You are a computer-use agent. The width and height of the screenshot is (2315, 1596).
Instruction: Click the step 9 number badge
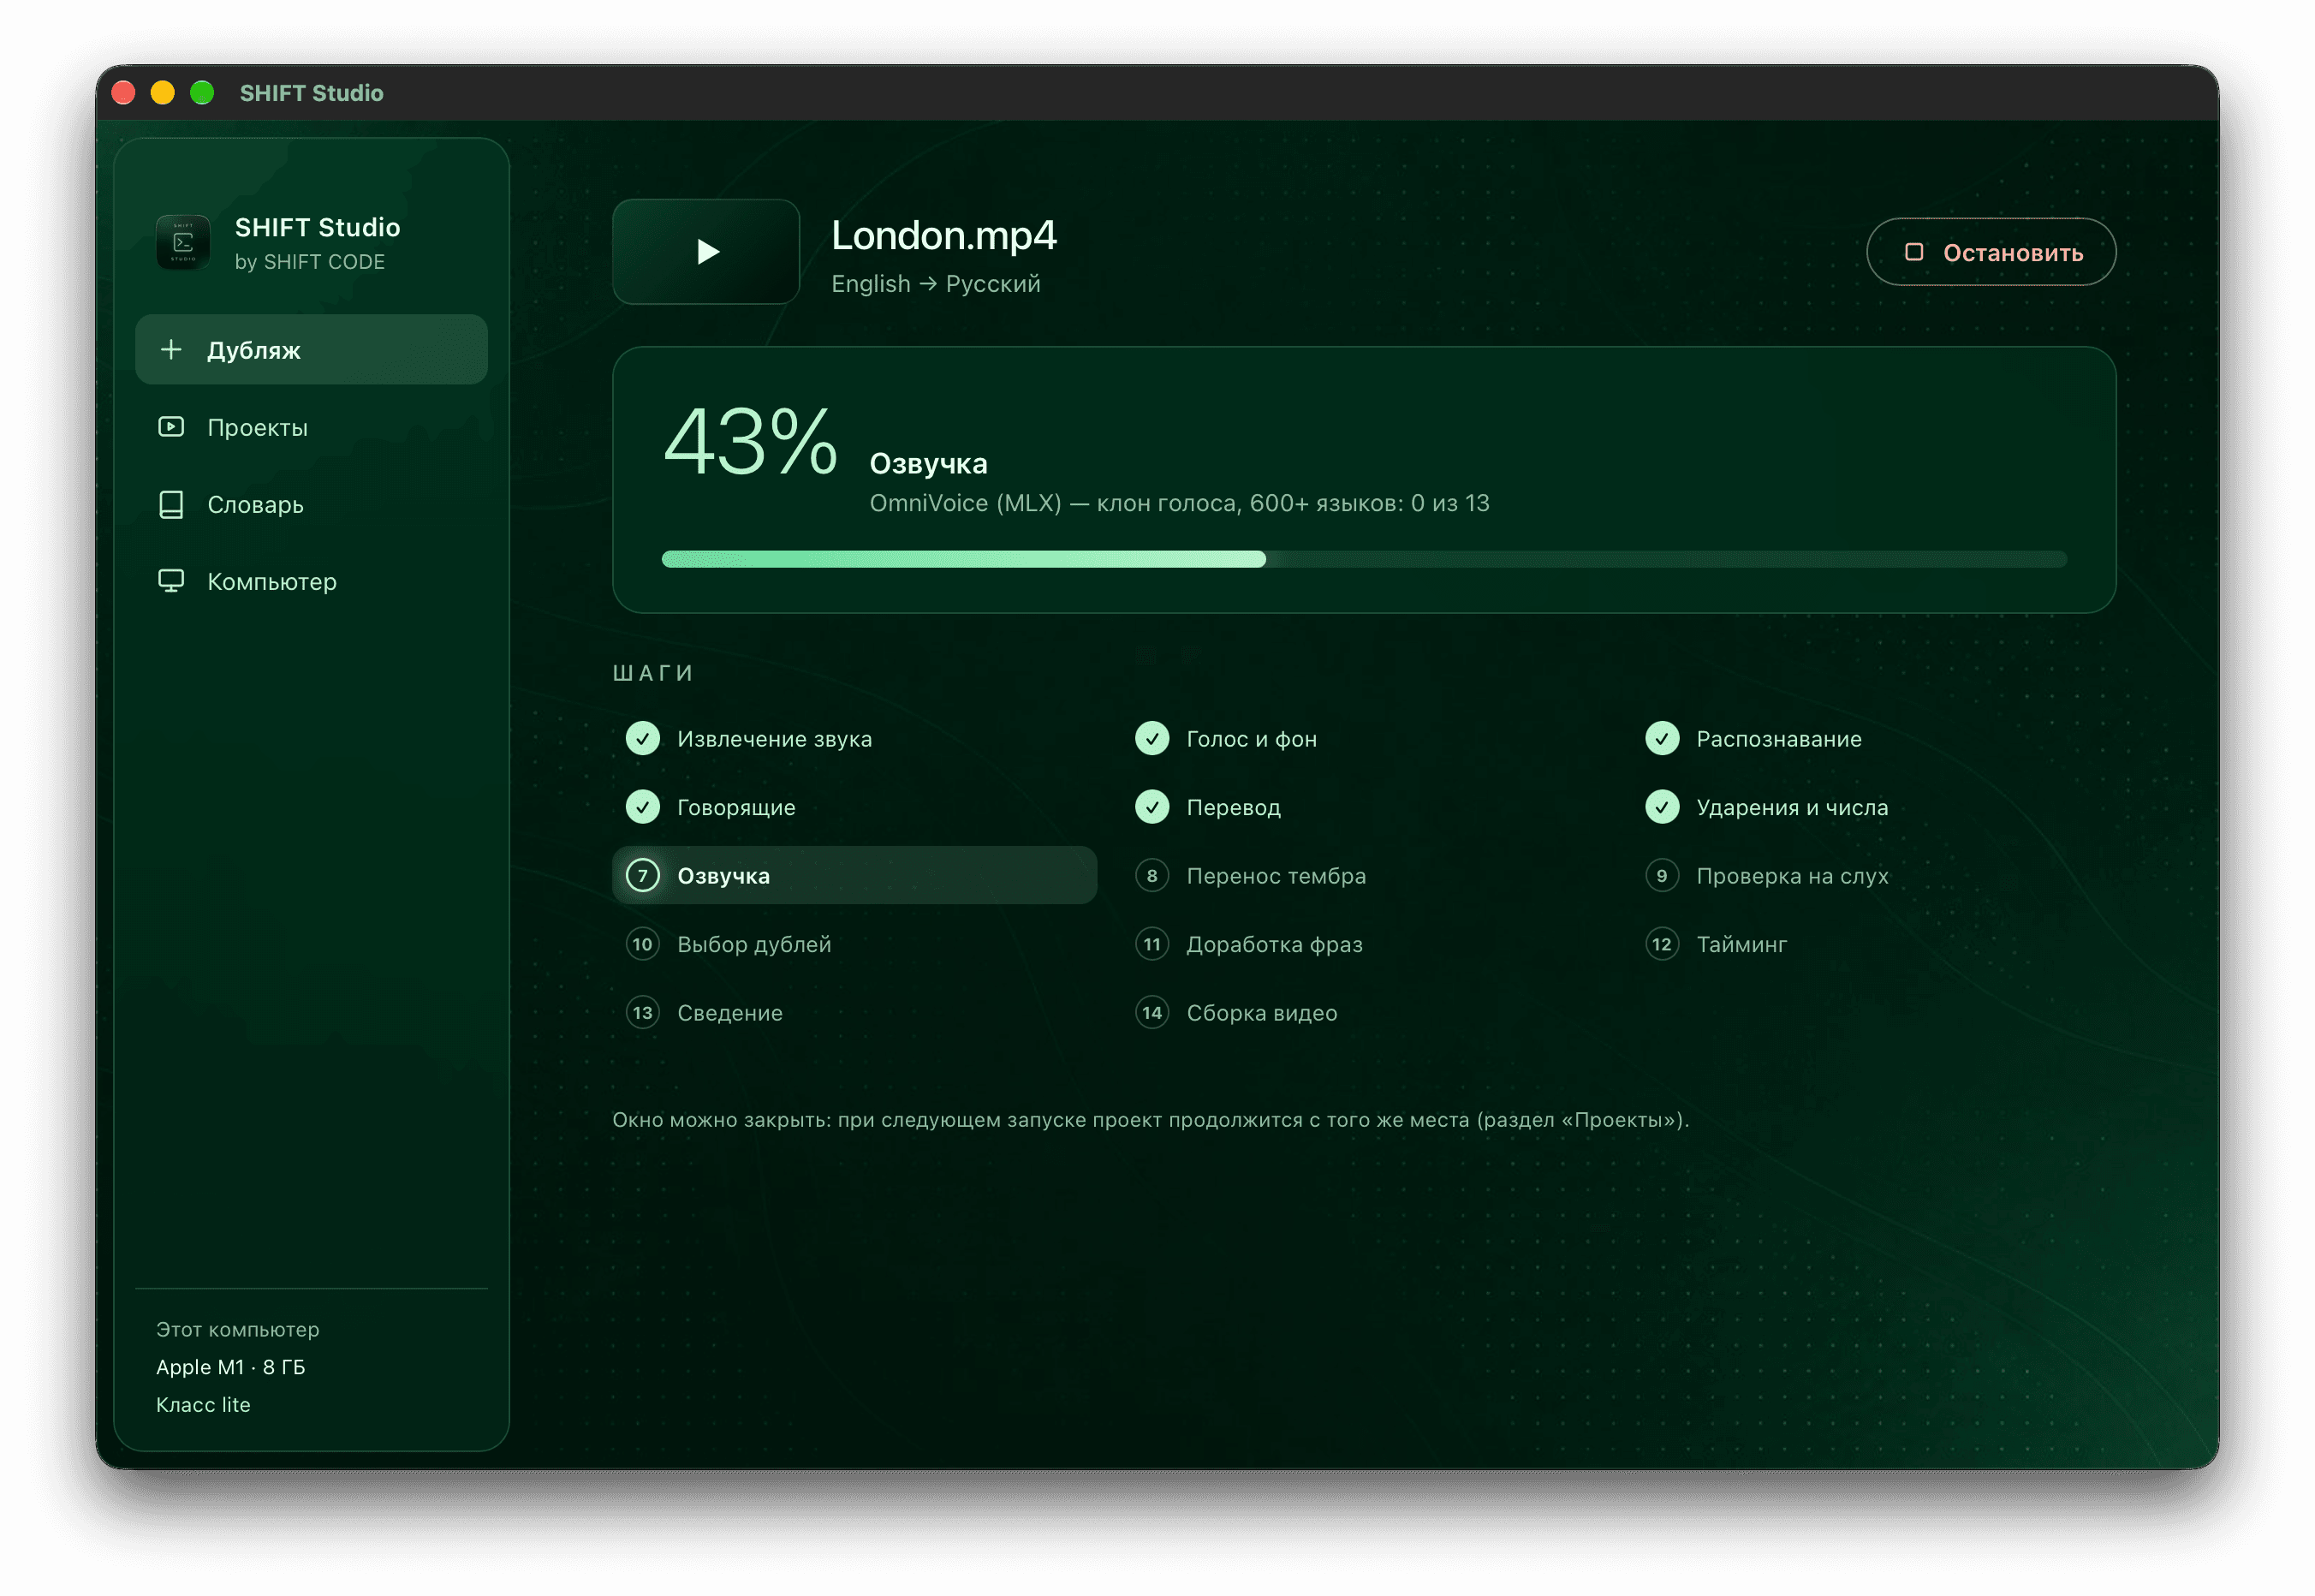point(1662,876)
